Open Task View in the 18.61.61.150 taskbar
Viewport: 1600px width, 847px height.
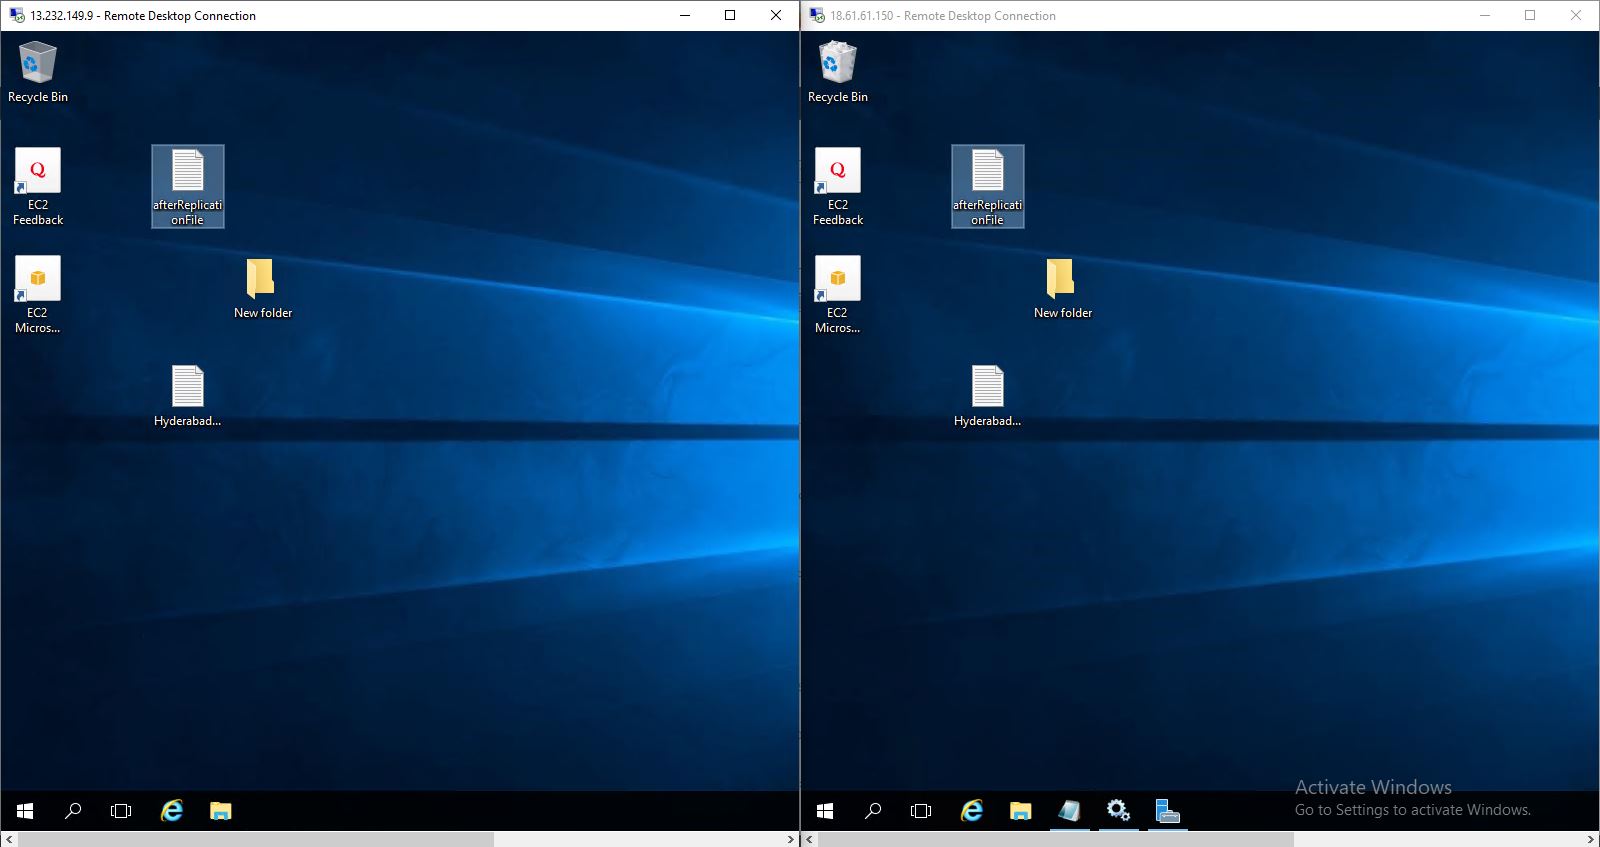(x=921, y=811)
